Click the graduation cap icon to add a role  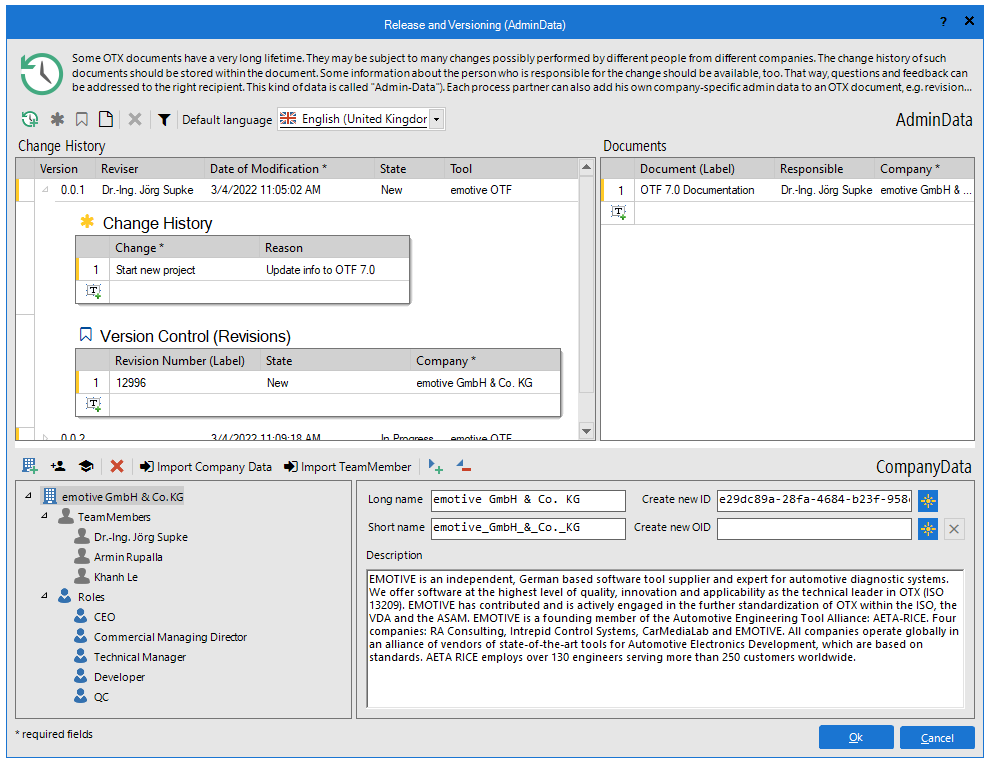point(85,465)
